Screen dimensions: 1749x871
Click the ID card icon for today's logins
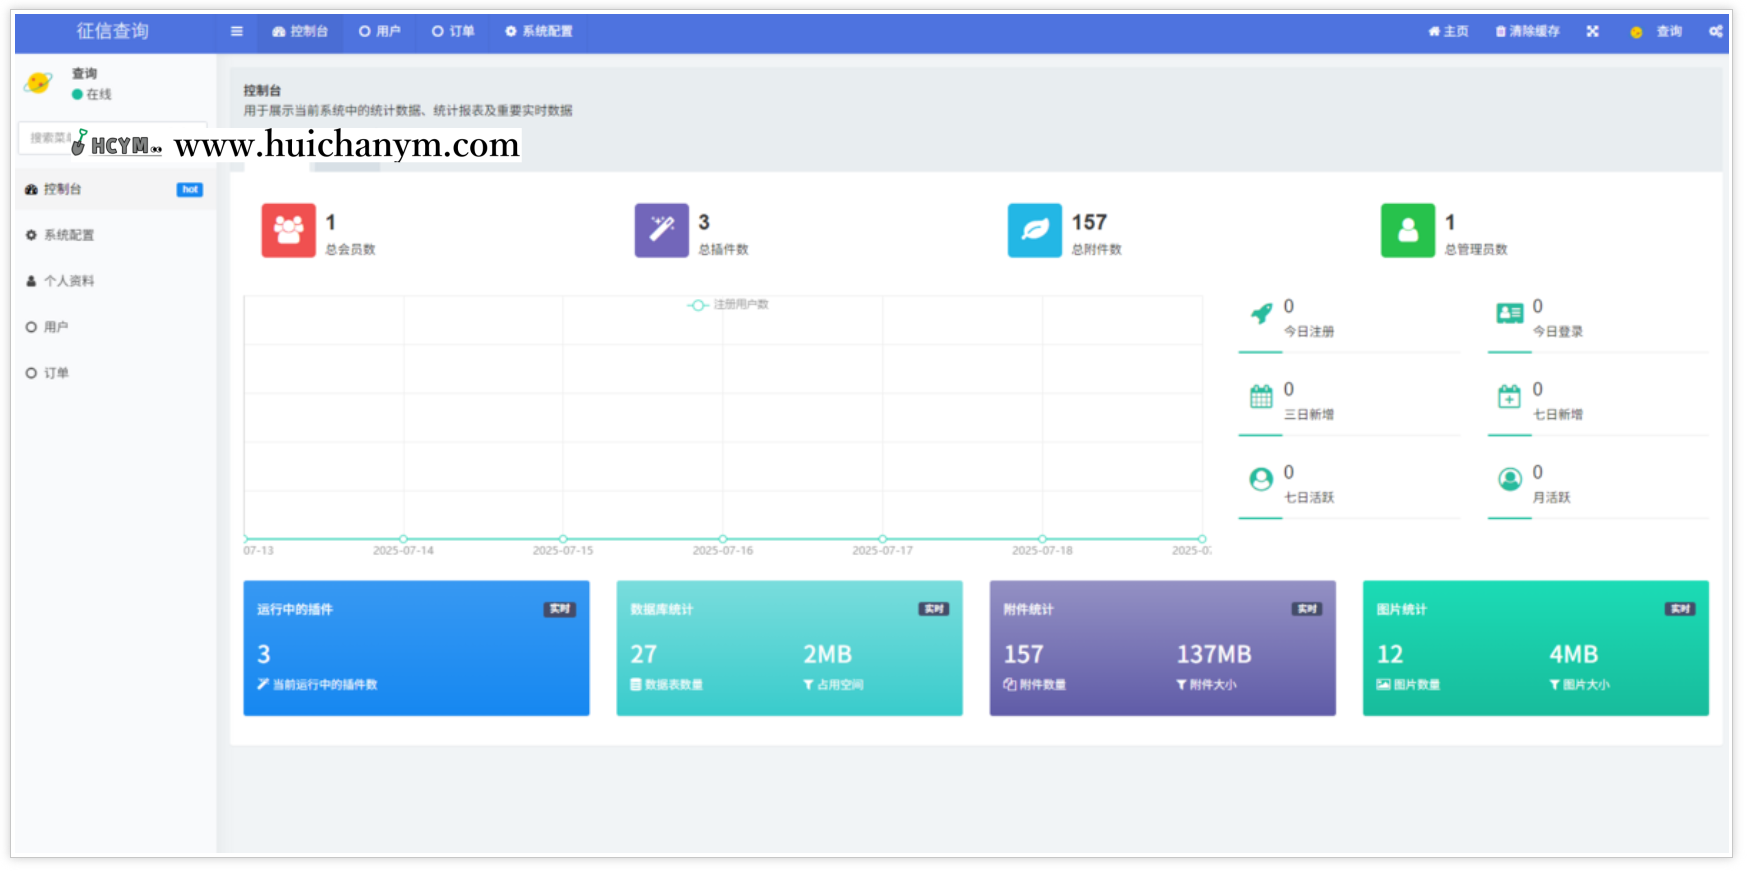1509,314
